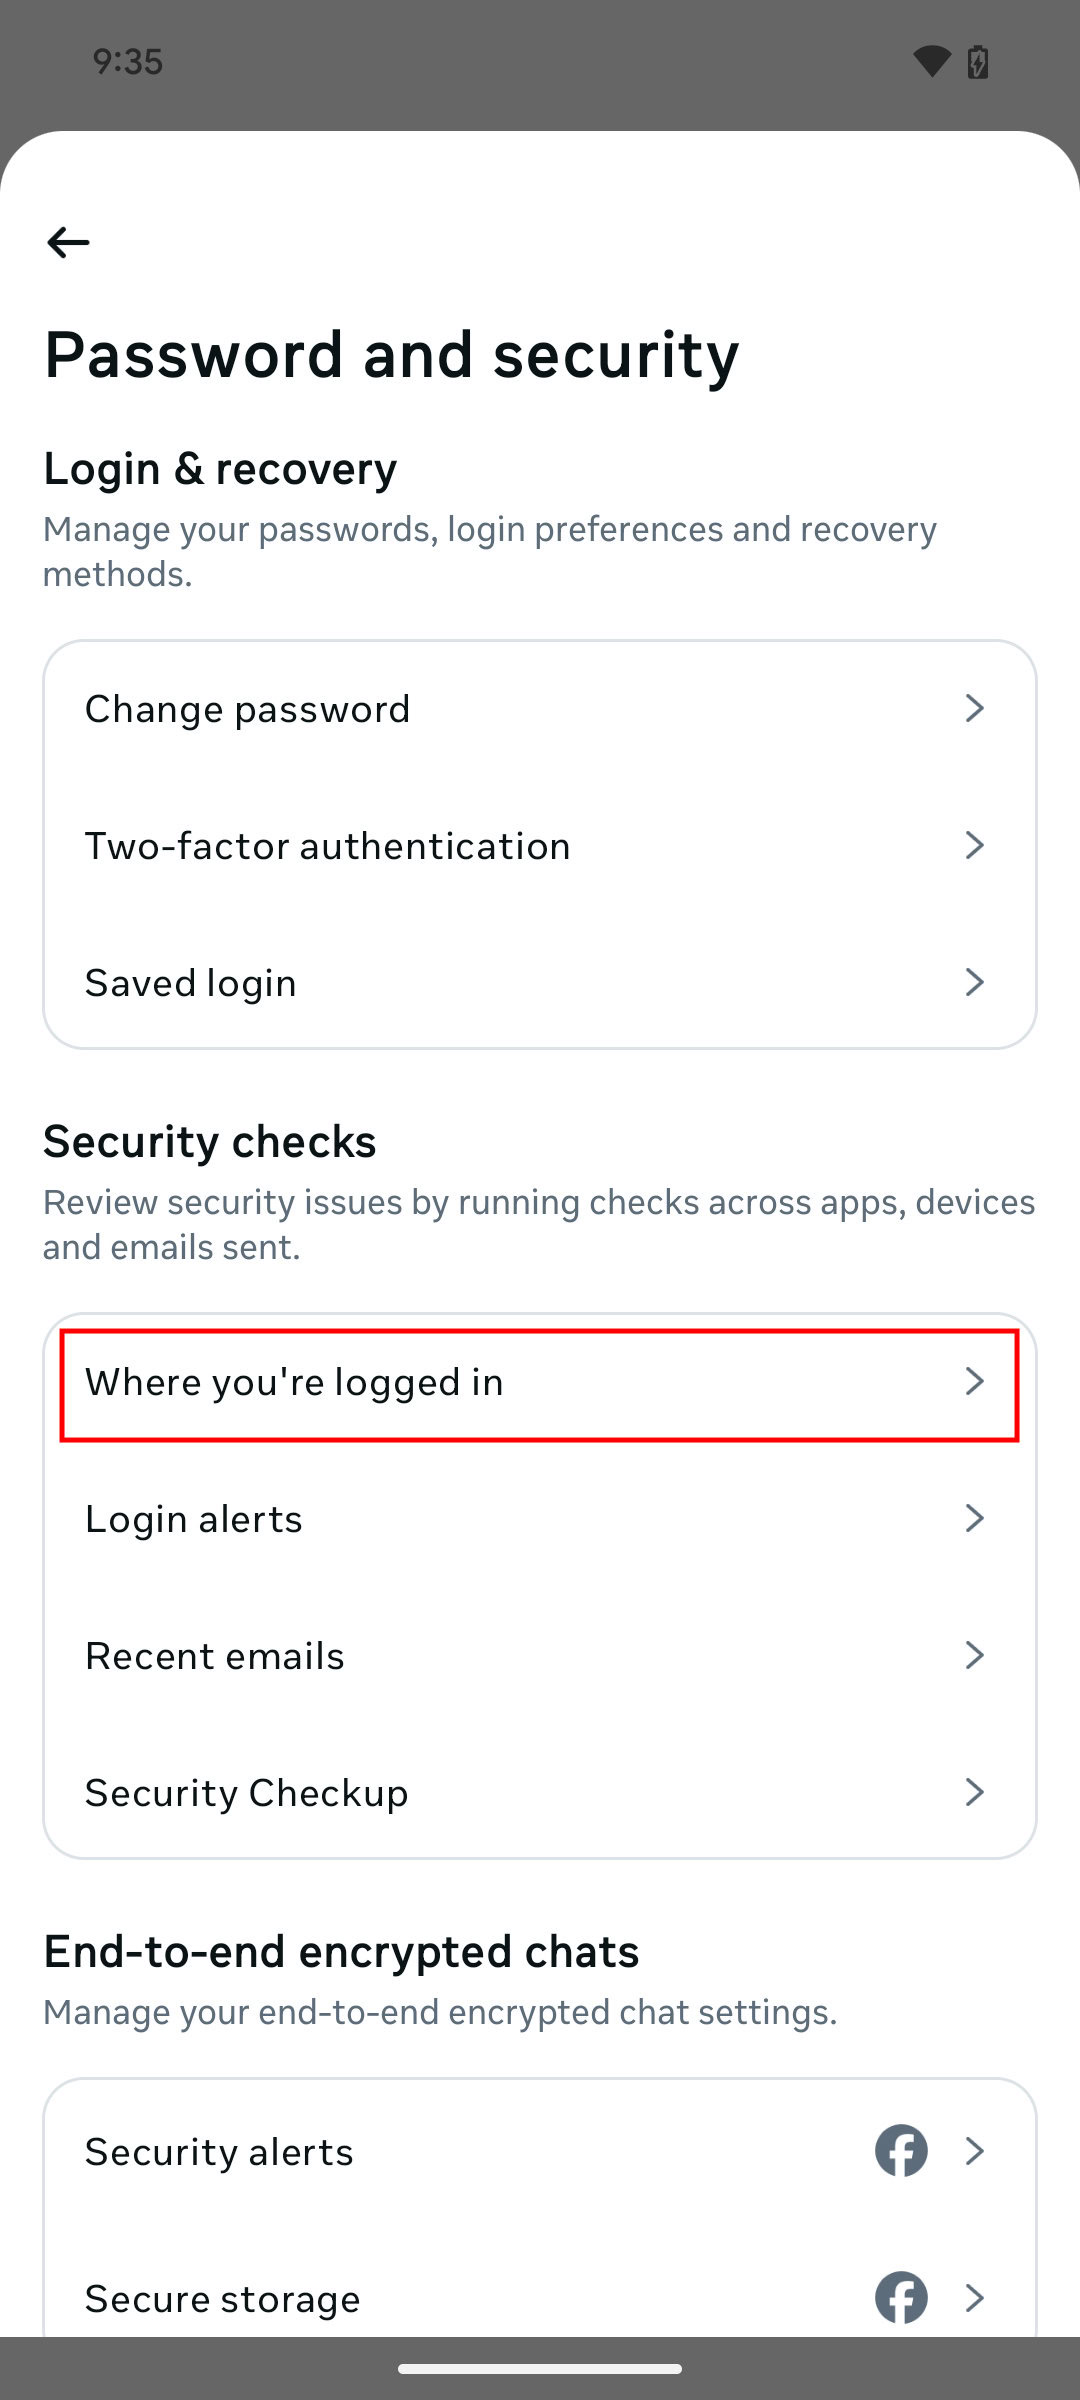Tap the Wi-Fi status bar icon
1080x2400 pixels.
tap(931, 62)
